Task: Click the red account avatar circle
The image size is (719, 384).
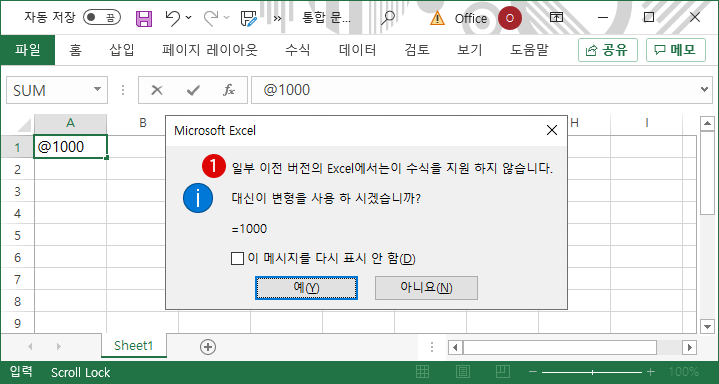Action: tap(509, 18)
